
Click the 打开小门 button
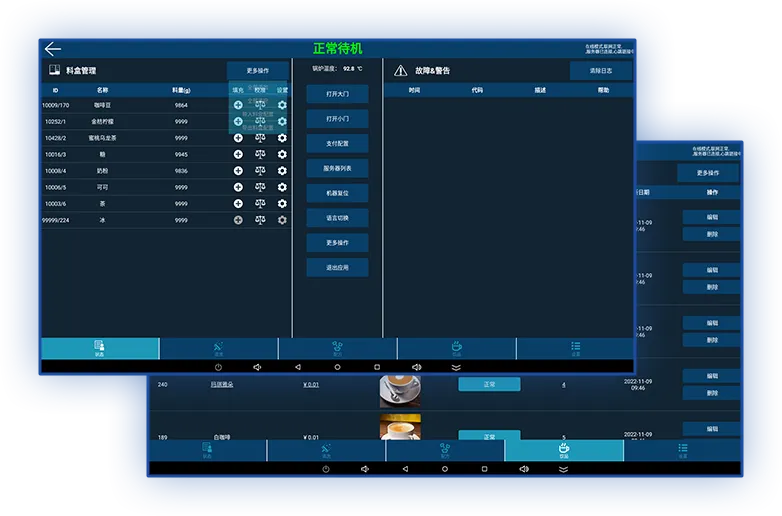coord(338,119)
